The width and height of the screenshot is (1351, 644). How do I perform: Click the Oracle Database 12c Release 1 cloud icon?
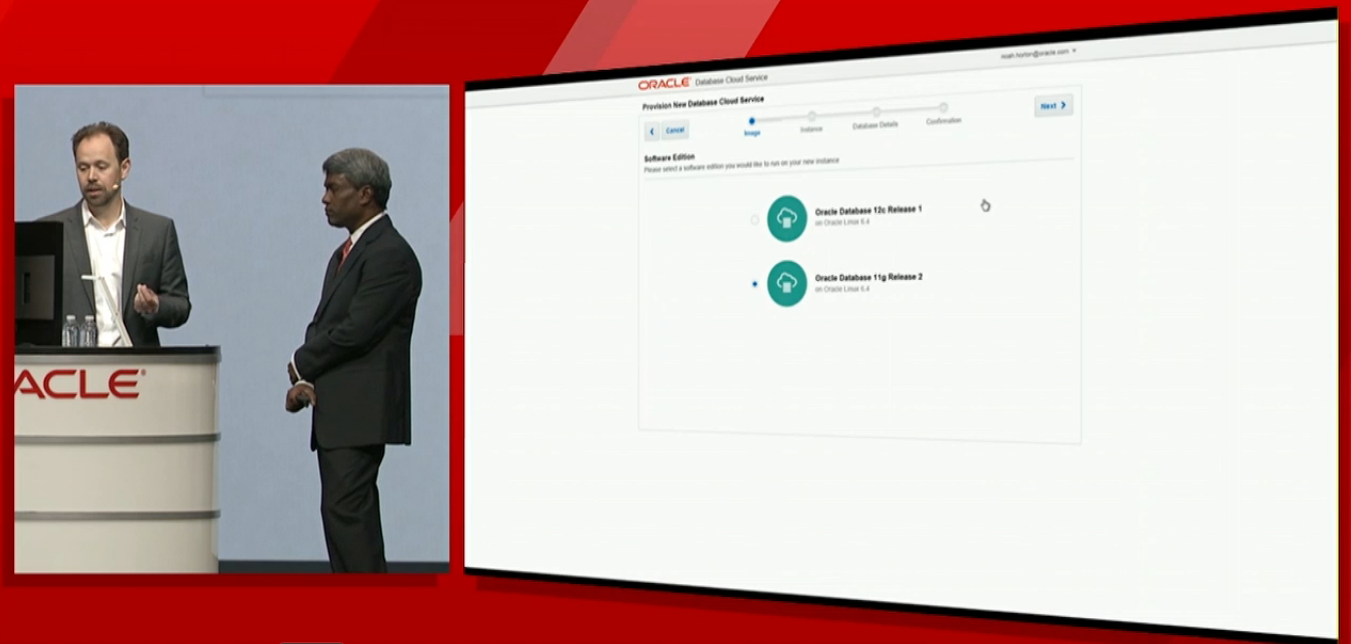click(787, 218)
